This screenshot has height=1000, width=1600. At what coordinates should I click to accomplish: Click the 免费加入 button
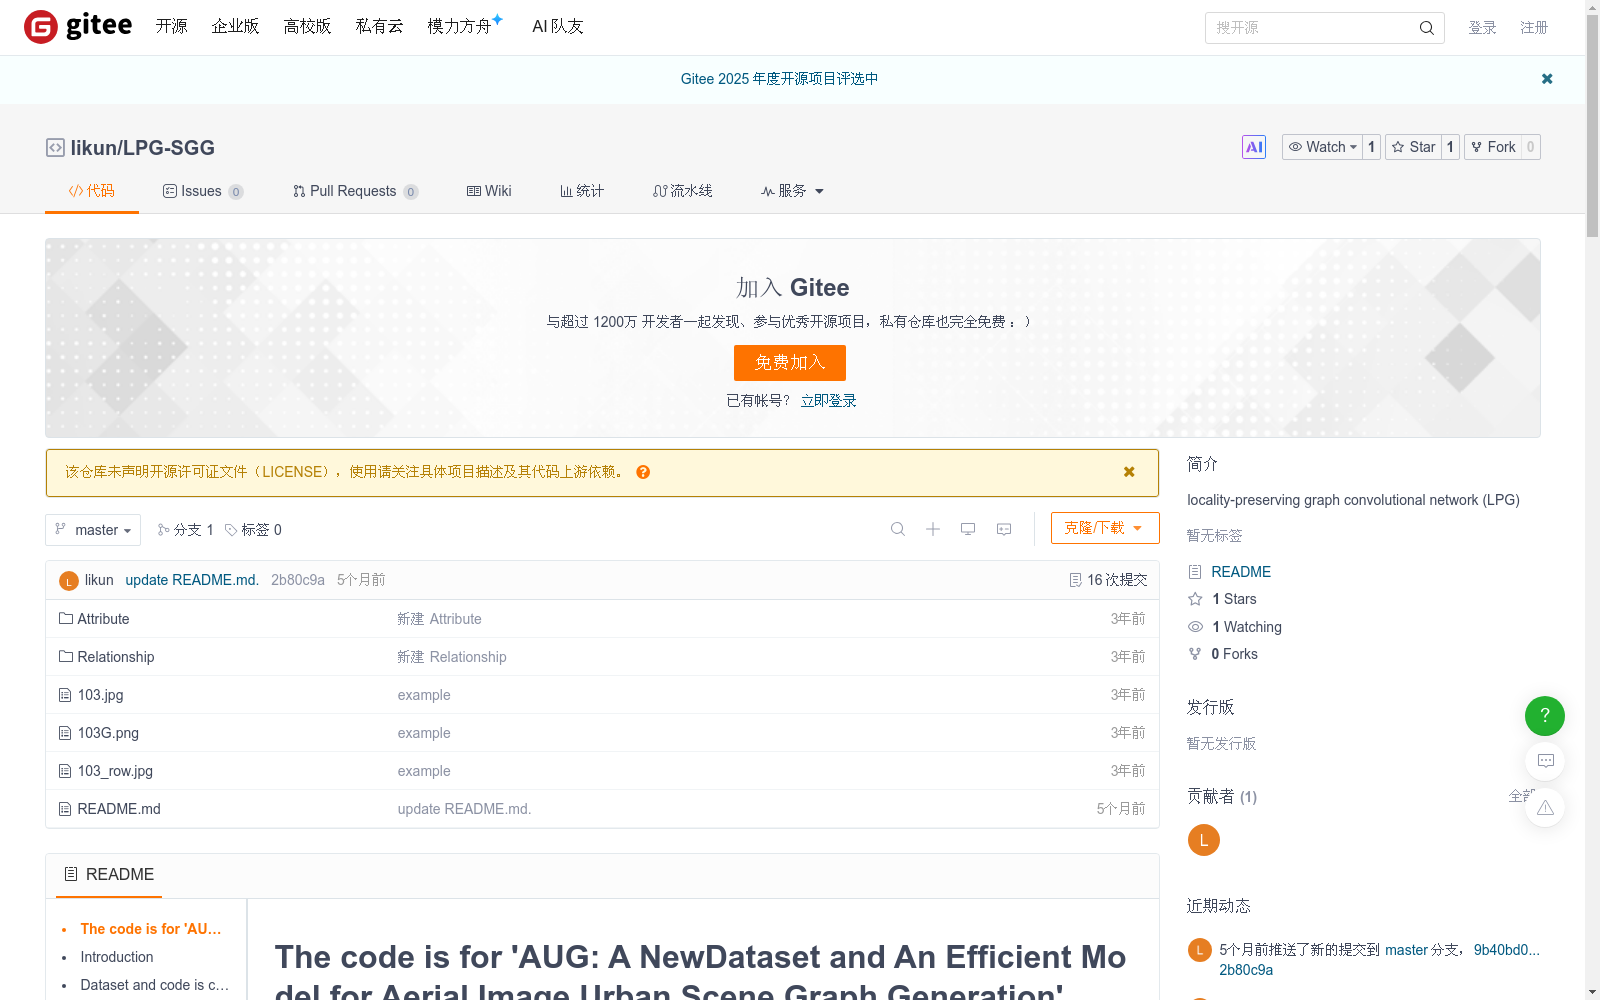(790, 363)
